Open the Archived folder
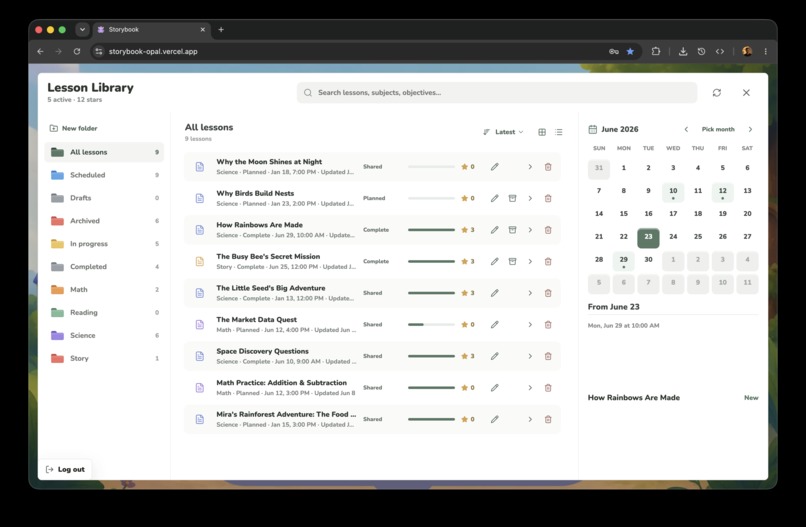The height and width of the screenshot is (527, 806). click(x=104, y=221)
